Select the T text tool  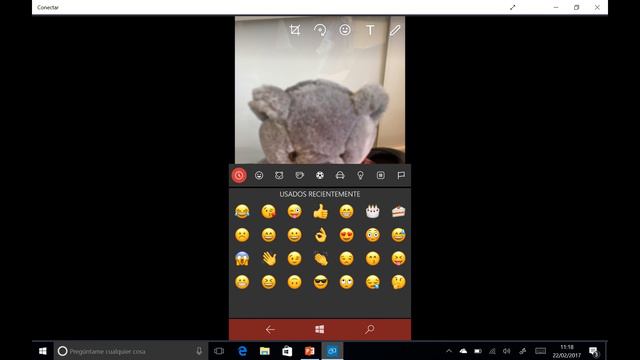[x=370, y=30]
